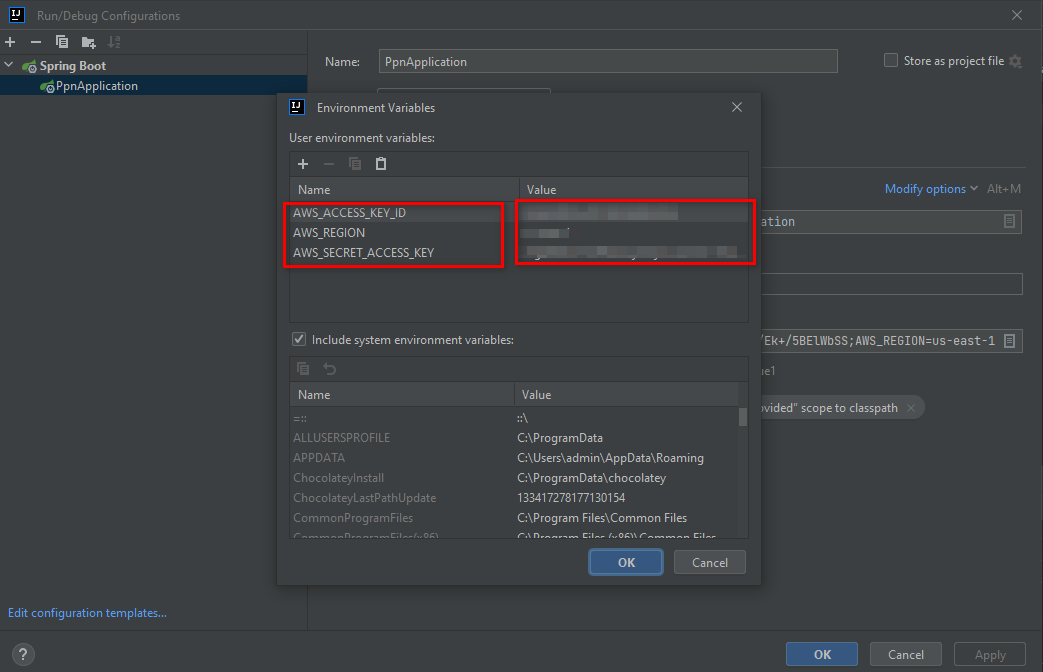
Task: Edit the AWS_ACCESS_KEY_ID value cell
Action: pos(634,213)
